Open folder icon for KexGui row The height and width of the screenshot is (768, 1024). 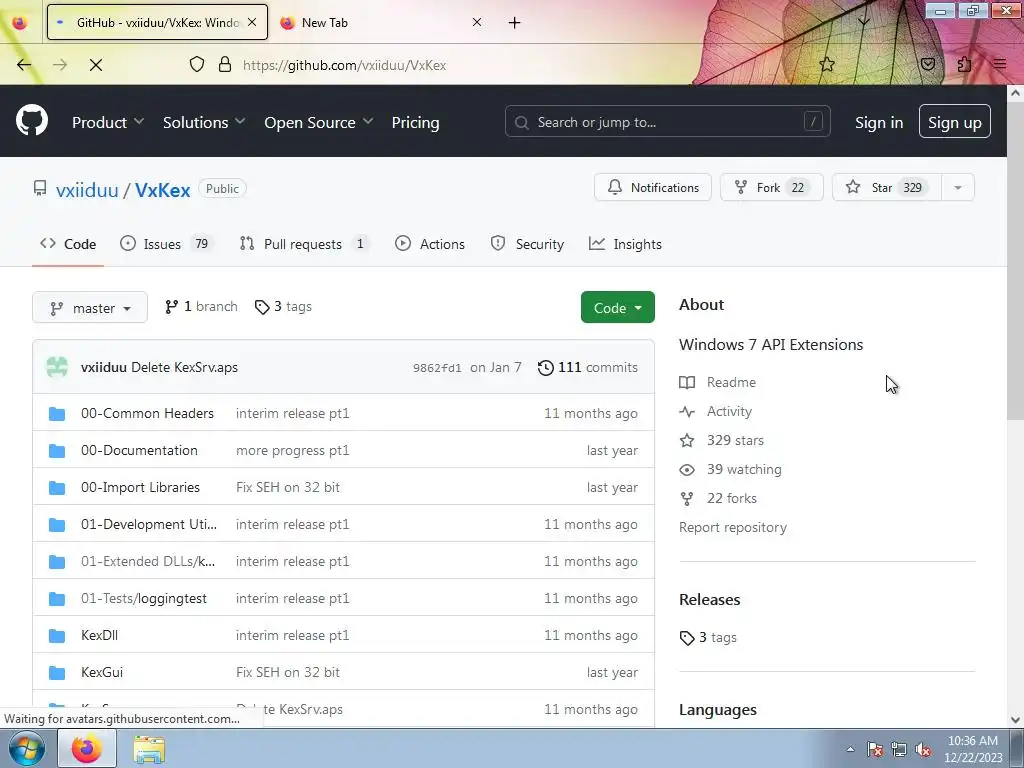(57, 672)
